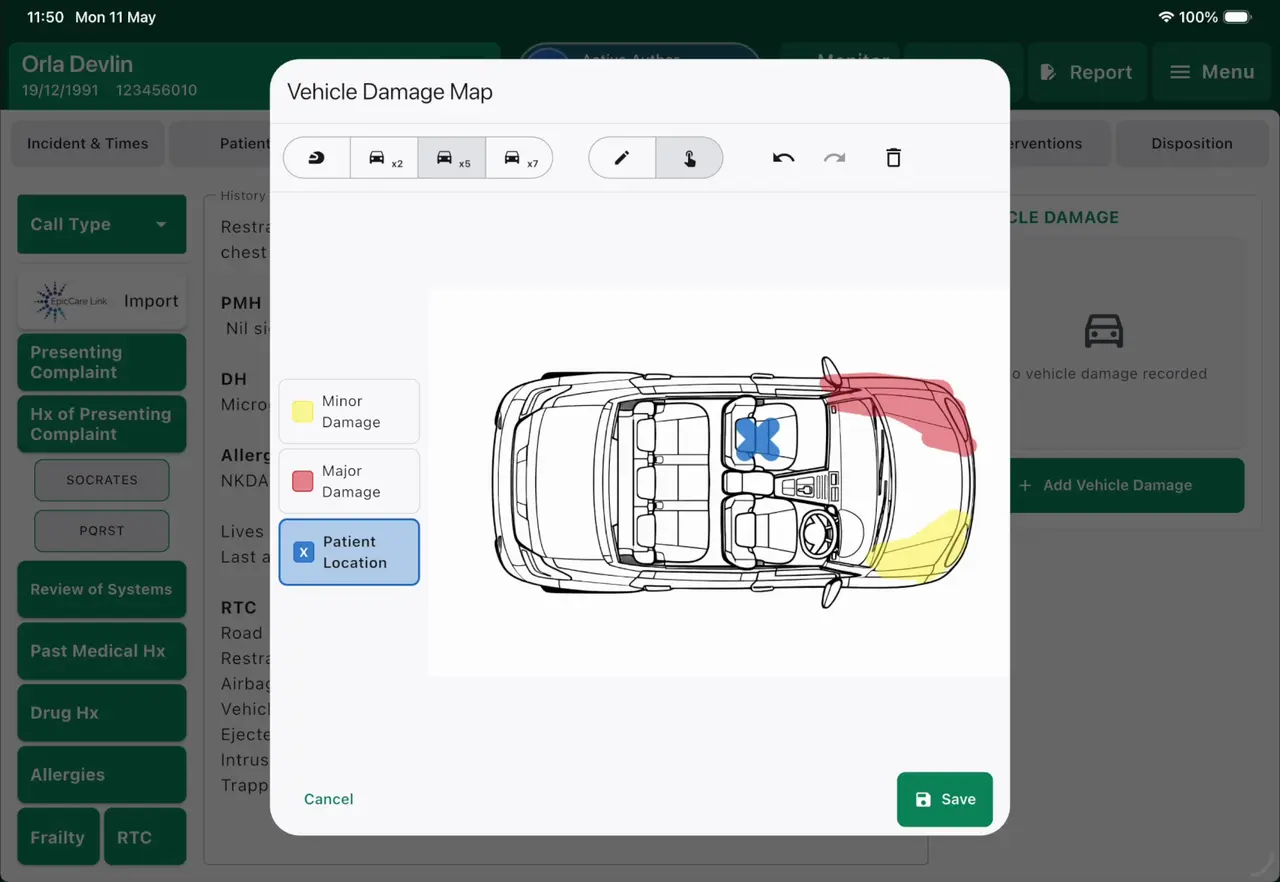1280x882 pixels.
Task: Open the Drug Hx section
Action: pyautogui.click(x=102, y=713)
